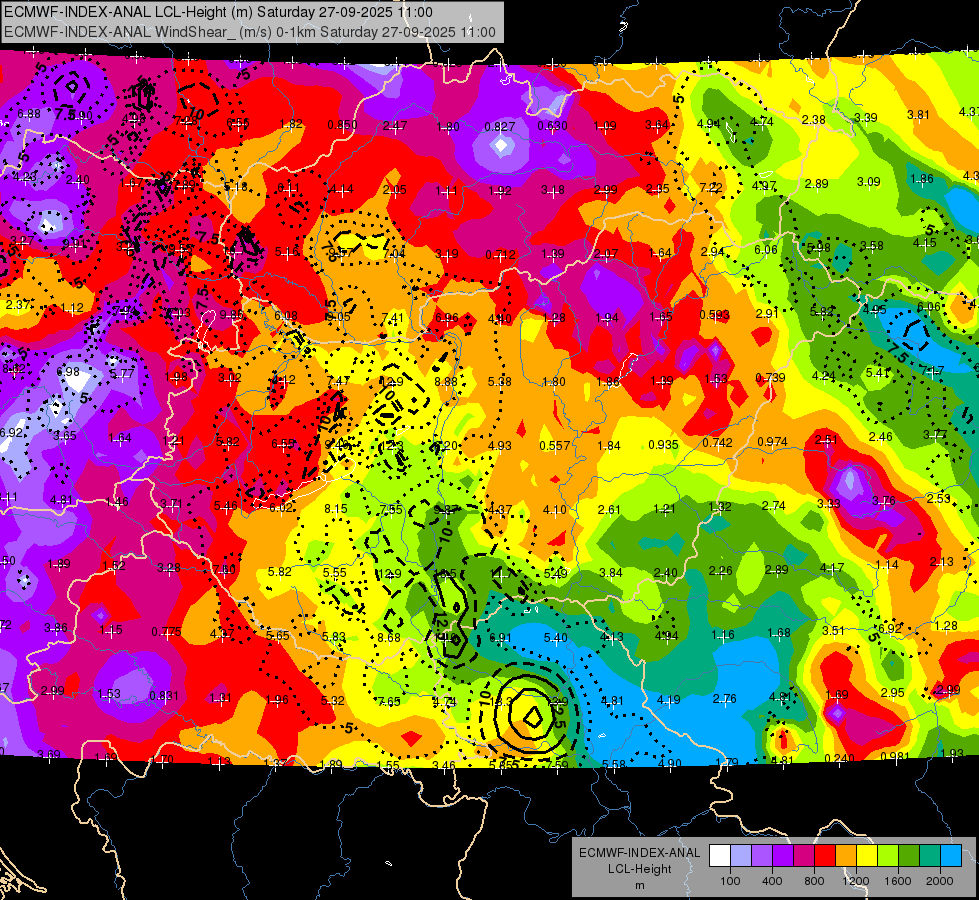The image size is (979, 900).
Task: Click the legend tick label 800
Action: [814, 881]
